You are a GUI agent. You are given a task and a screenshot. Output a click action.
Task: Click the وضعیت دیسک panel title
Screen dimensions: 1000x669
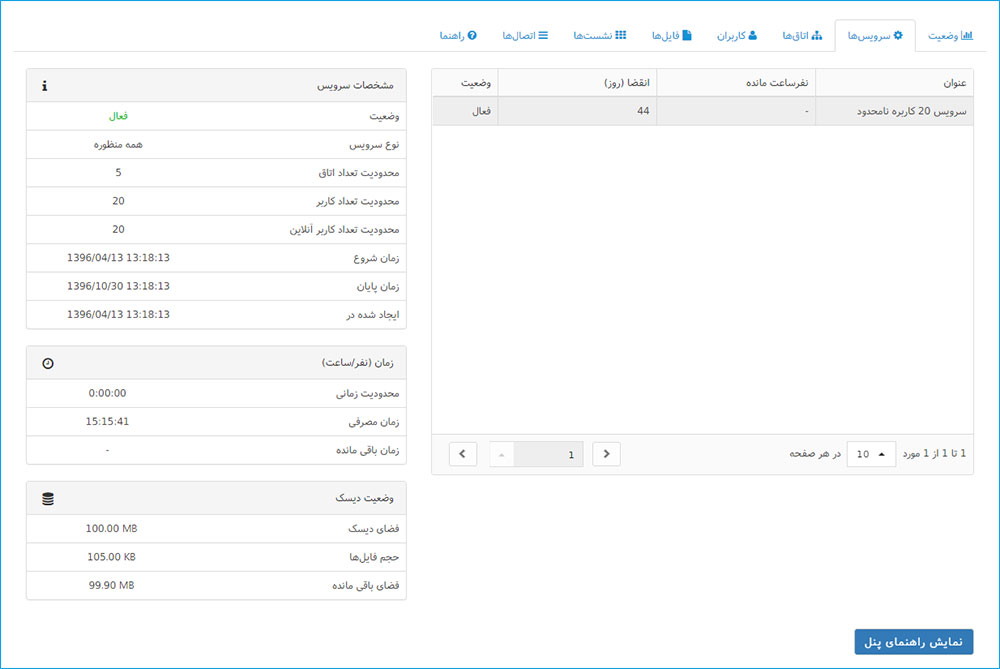(x=364, y=498)
